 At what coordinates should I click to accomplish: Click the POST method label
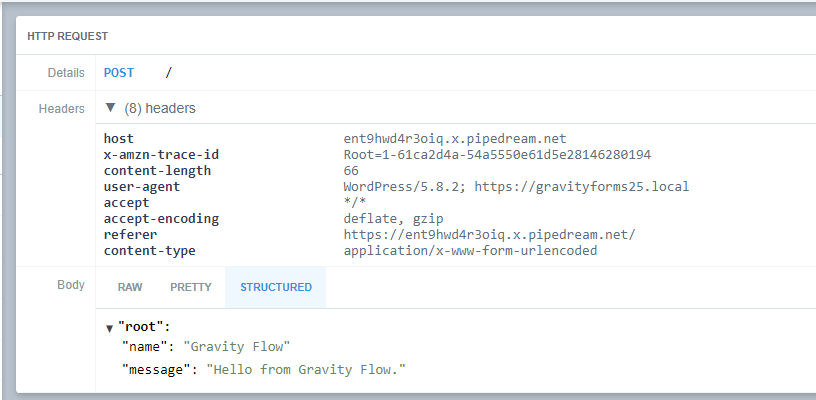click(119, 73)
